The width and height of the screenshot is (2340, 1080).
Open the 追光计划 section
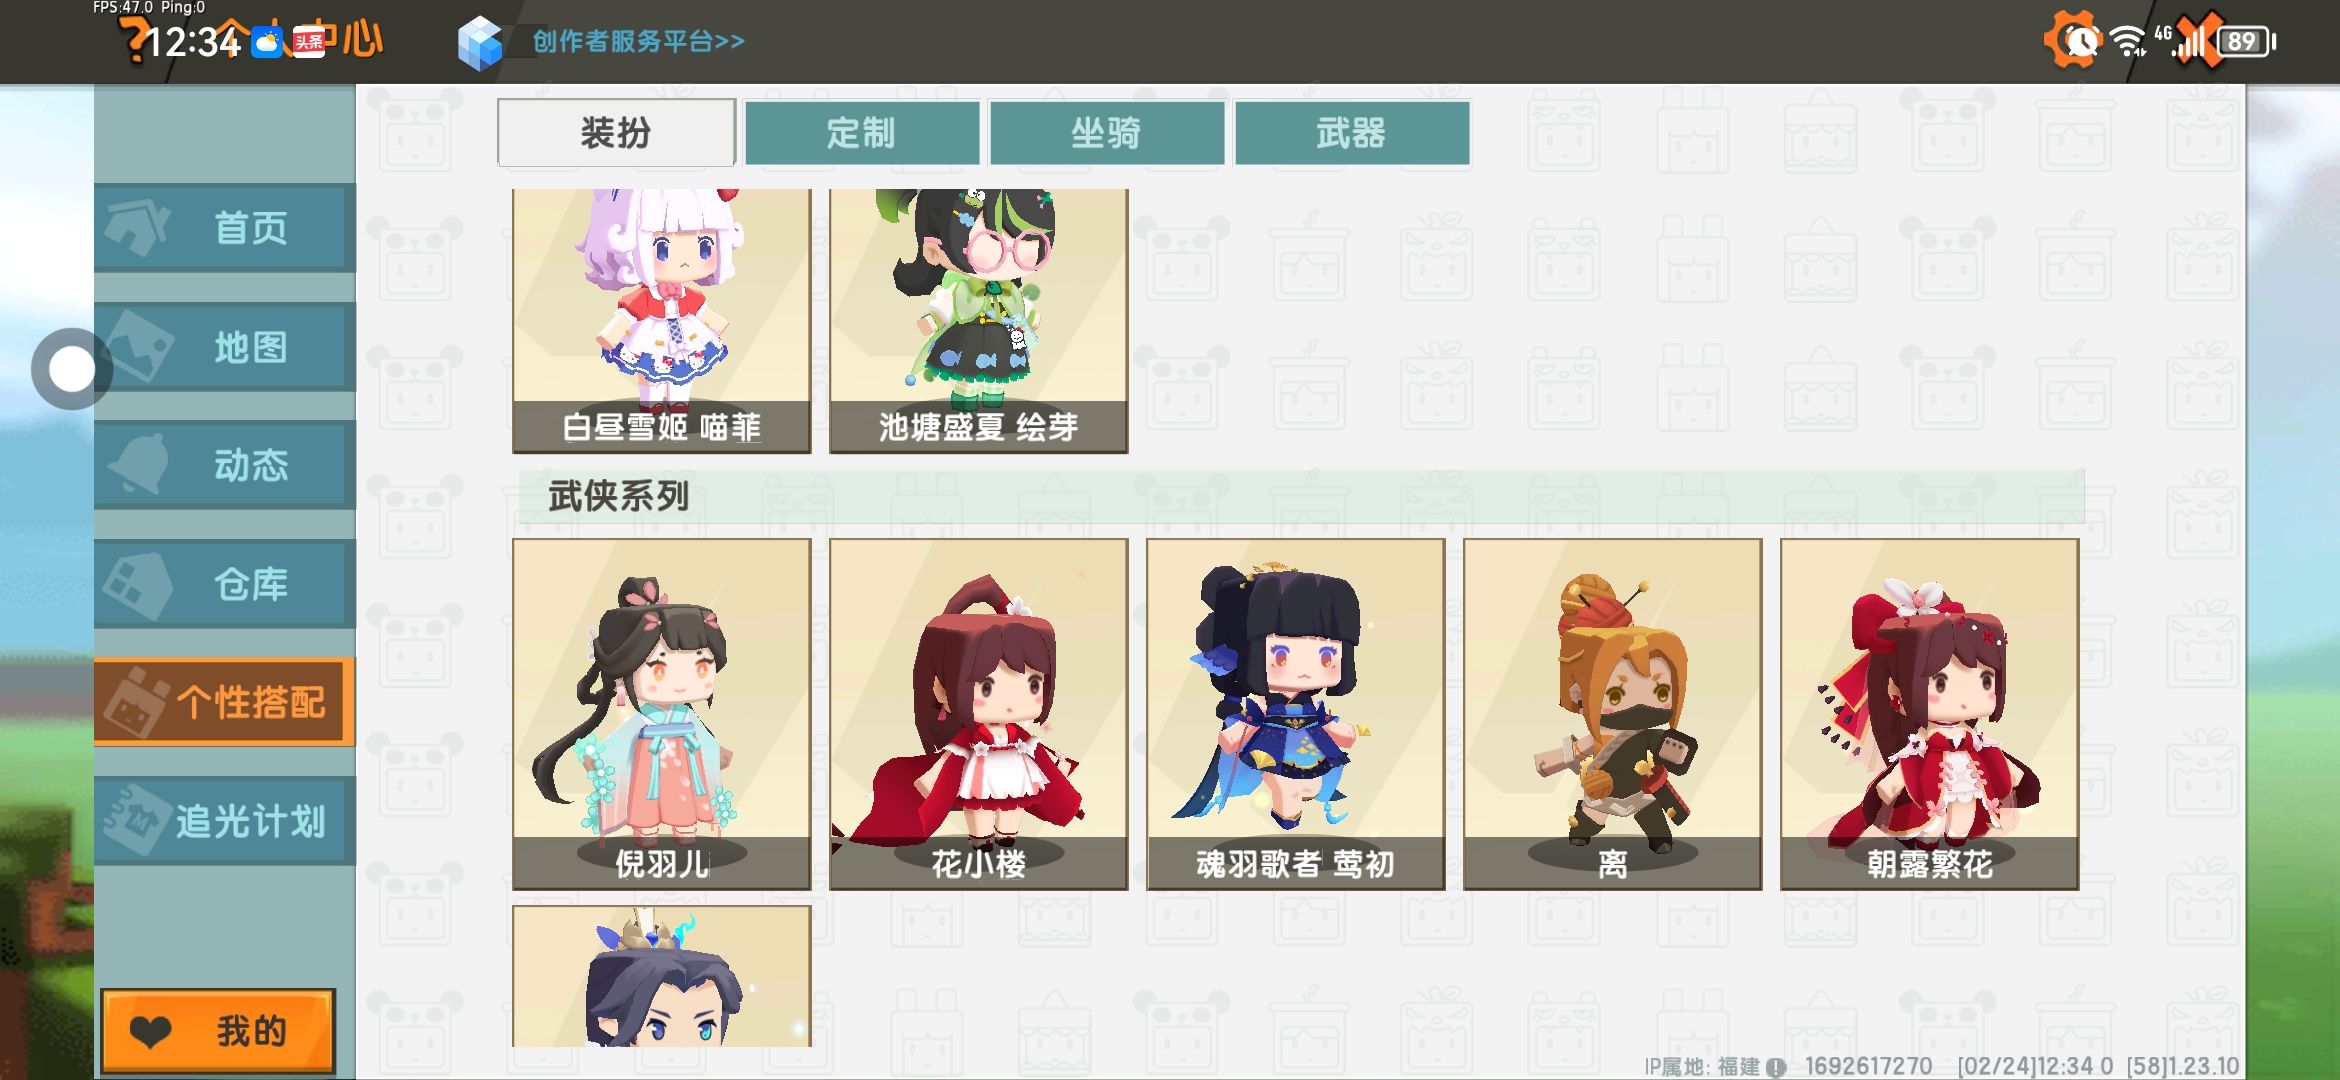coord(225,821)
